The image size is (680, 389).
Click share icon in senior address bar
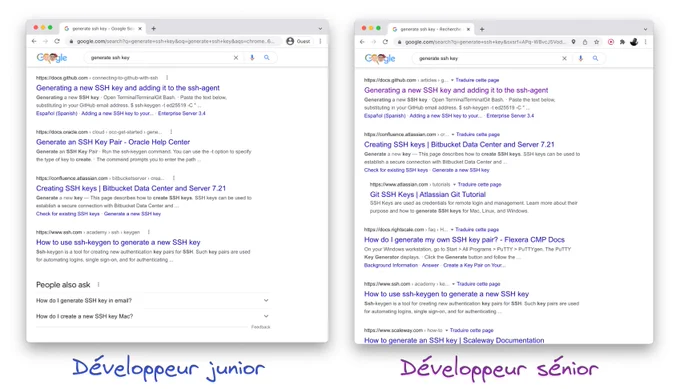click(585, 42)
